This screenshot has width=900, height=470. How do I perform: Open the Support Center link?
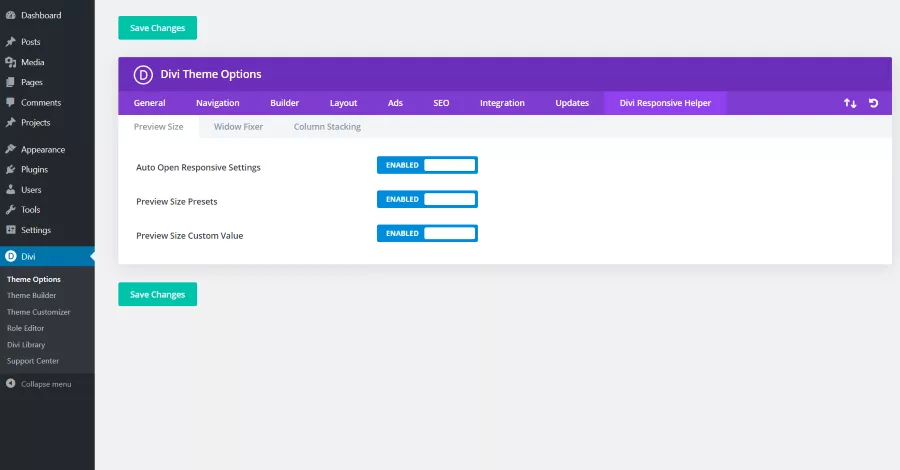click(33, 361)
